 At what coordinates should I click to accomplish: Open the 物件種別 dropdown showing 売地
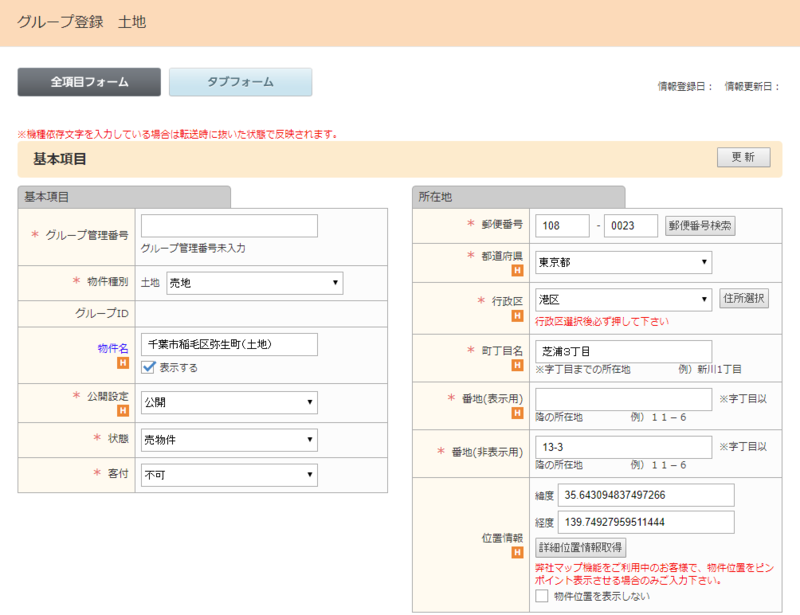click(x=255, y=283)
